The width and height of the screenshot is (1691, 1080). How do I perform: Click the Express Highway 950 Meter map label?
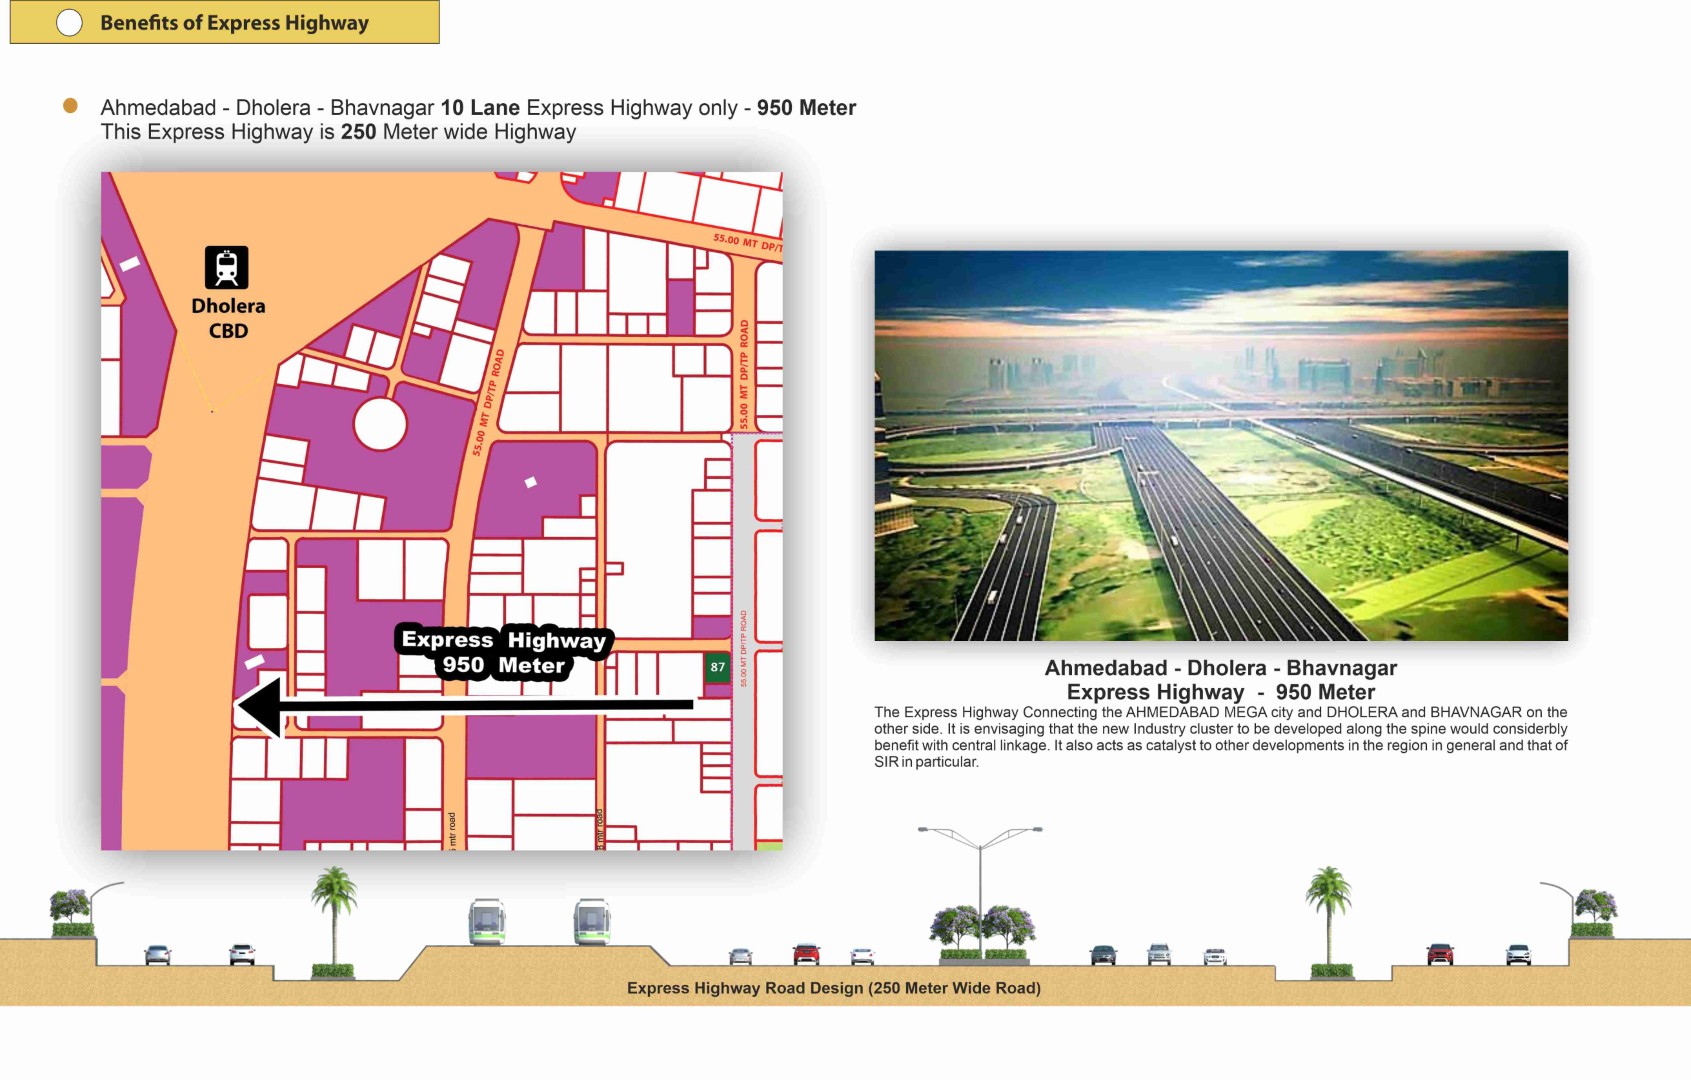[x=504, y=652]
